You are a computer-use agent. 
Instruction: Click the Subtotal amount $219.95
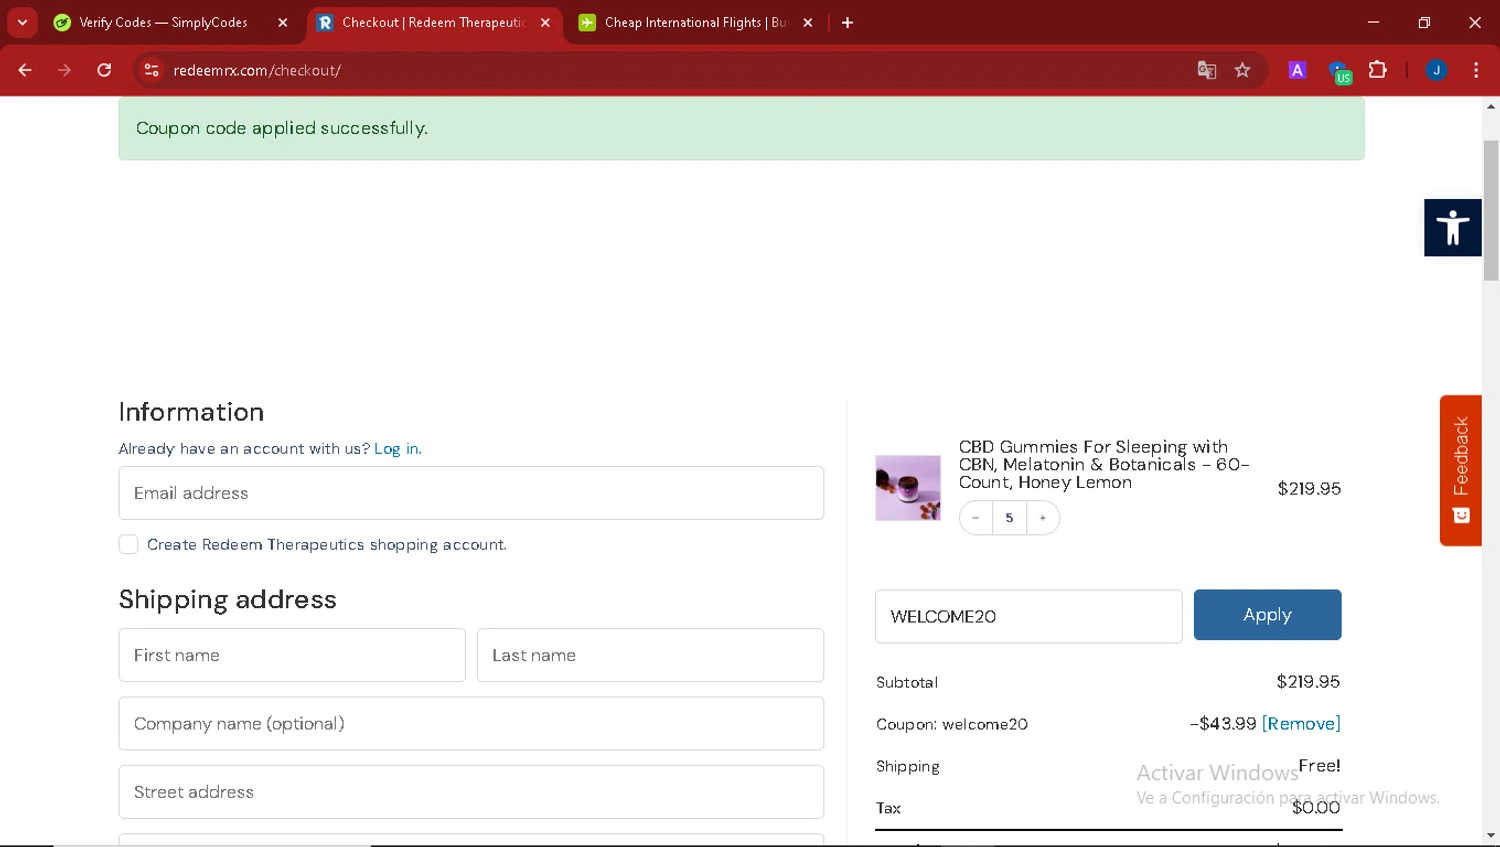(1308, 681)
